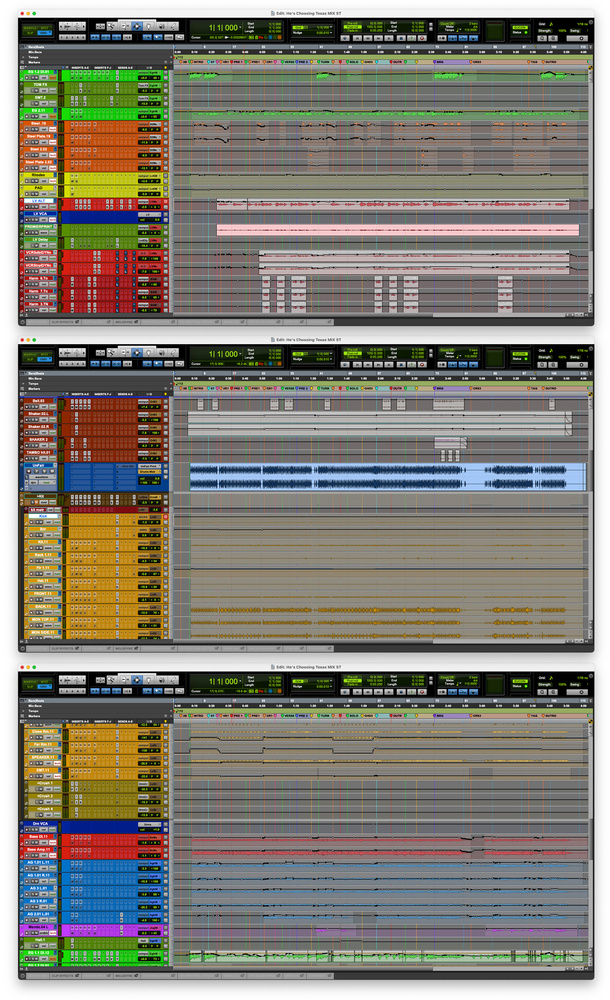
Task: Click the vertical scrollbar in the middle window
Action: pos(590,515)
